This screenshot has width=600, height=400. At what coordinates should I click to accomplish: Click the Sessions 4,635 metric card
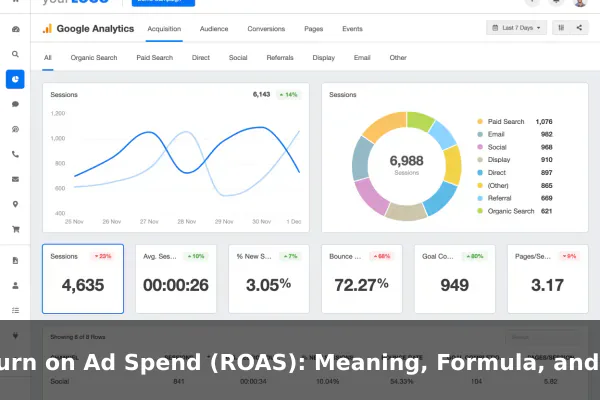[83, 279]
